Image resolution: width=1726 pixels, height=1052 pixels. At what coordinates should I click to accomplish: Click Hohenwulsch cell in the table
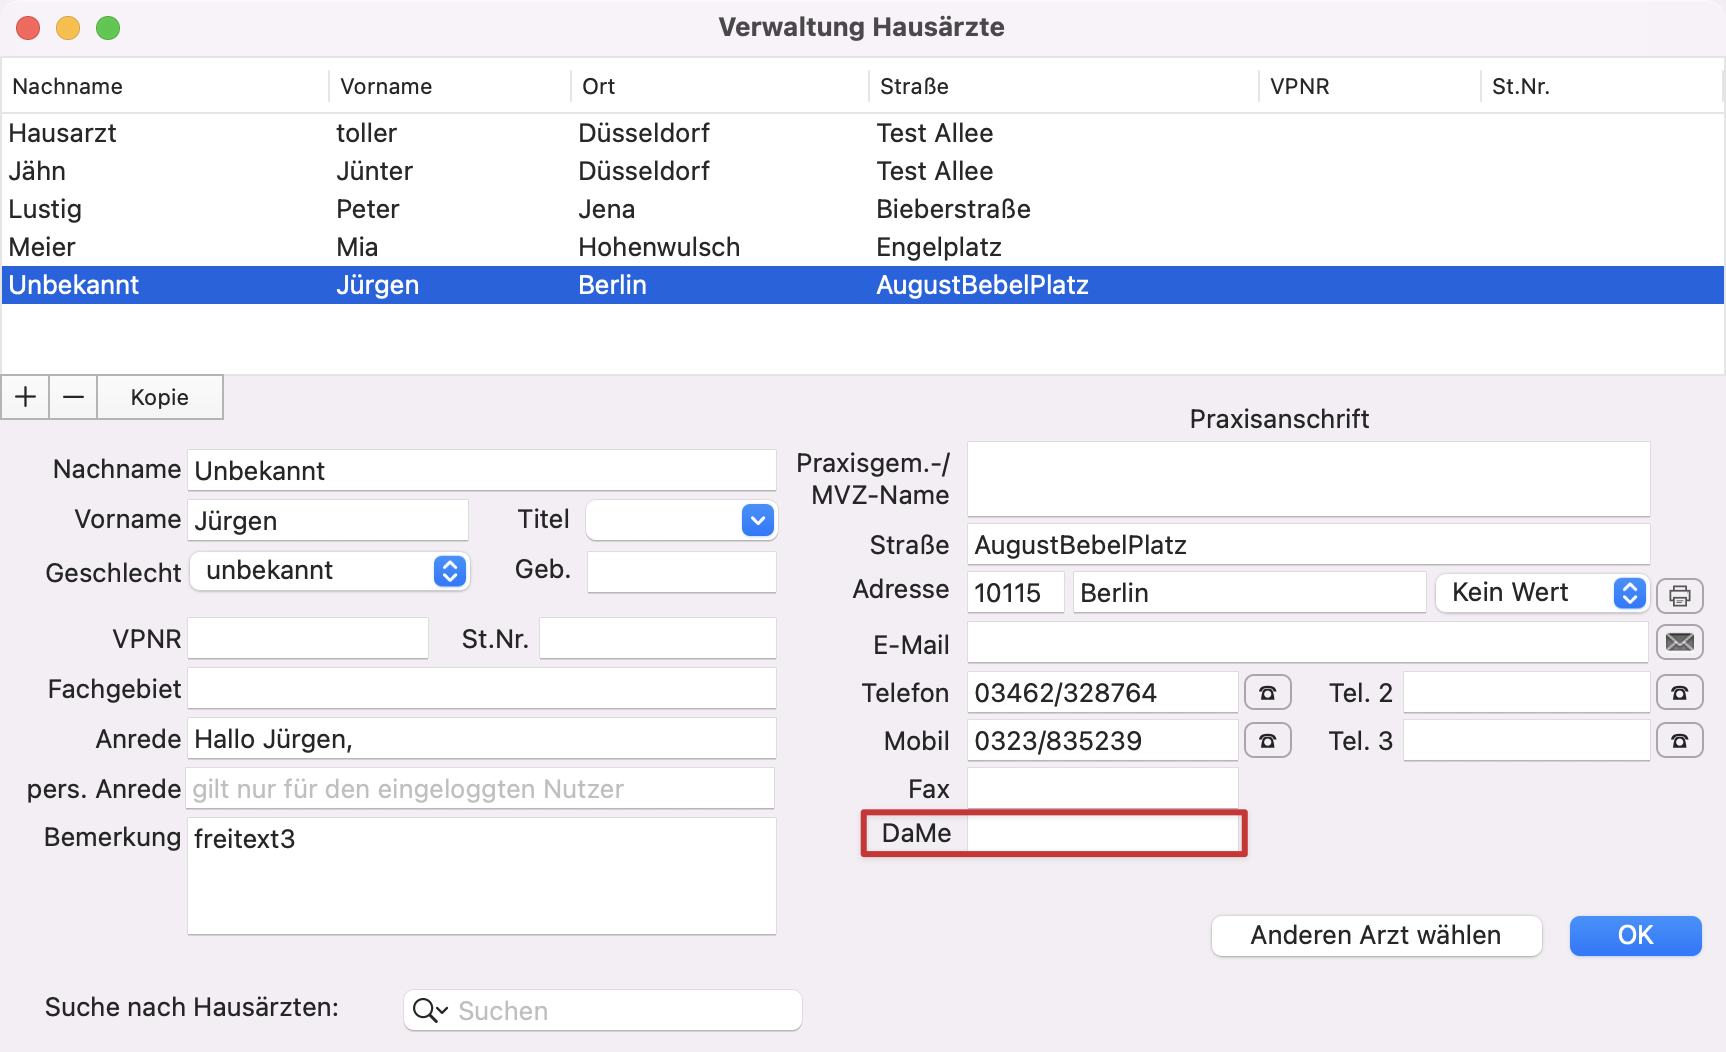point(659,247)
